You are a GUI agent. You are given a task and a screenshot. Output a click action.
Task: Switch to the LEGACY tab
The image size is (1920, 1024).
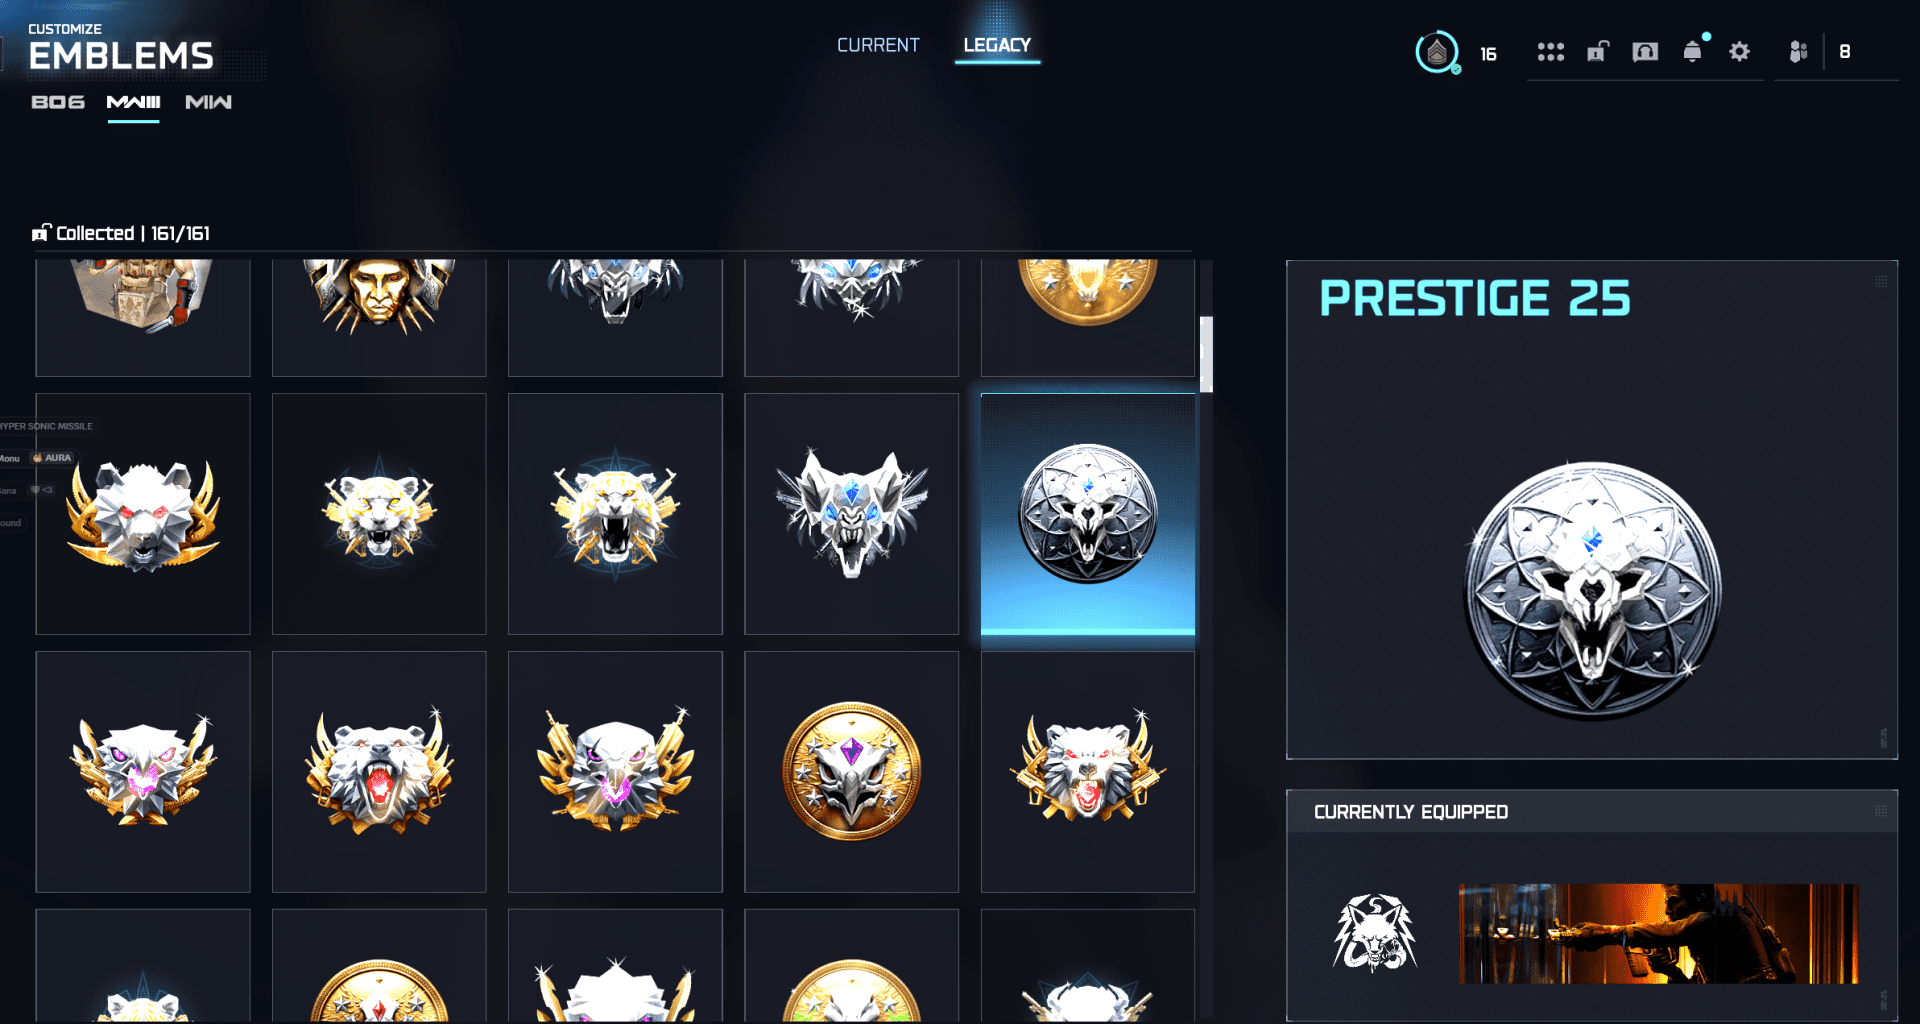click(x=997, y=45)
